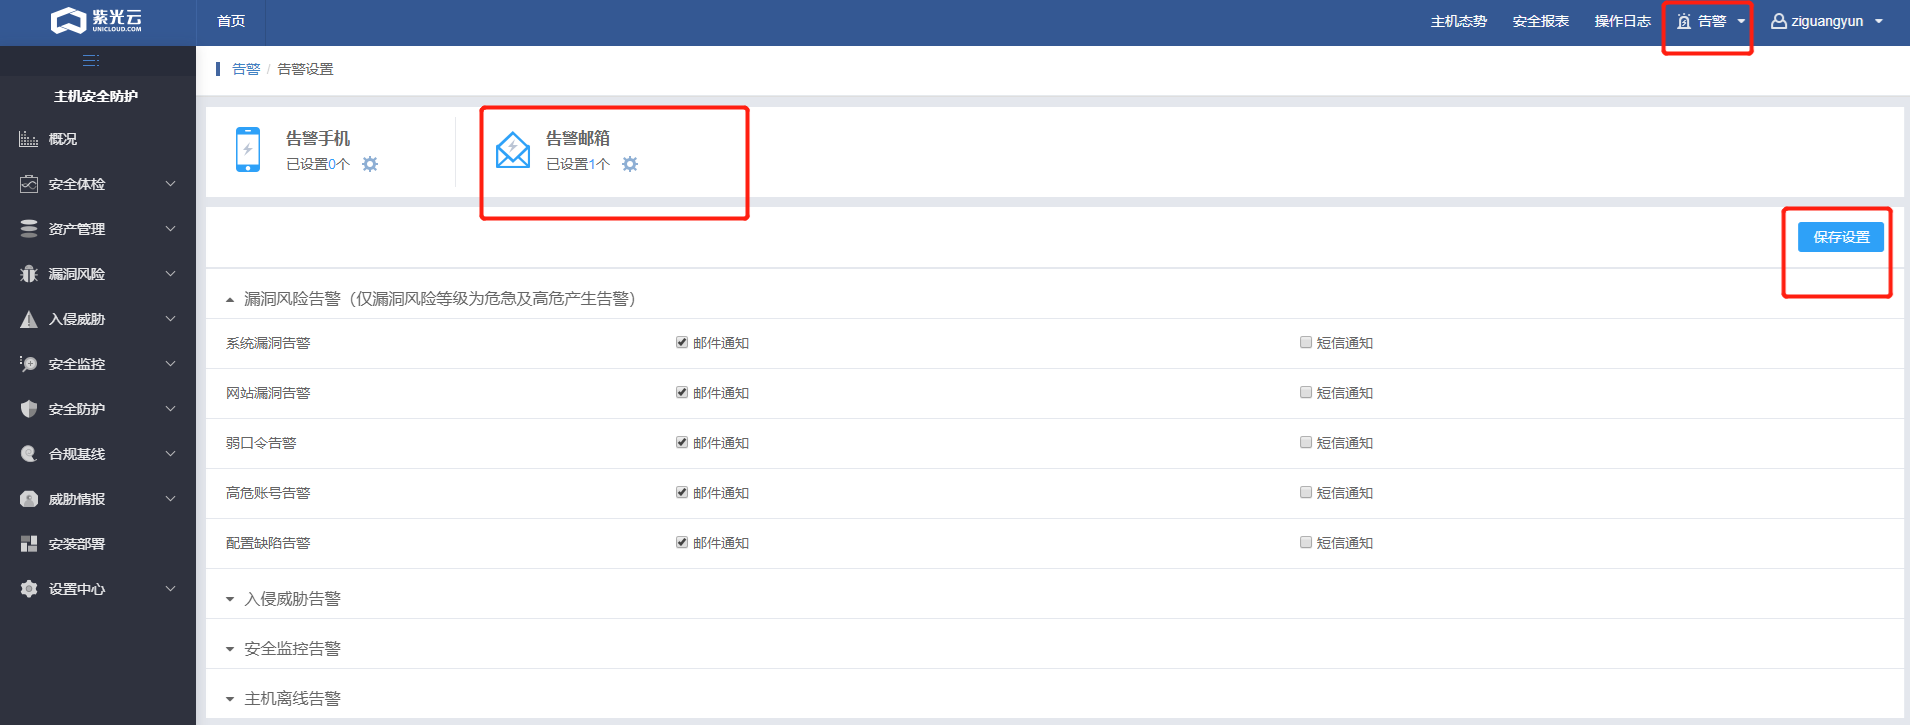The image size is (1910, 725).
Task: Expand 设置中心 sidebar chevron
Action: click(170, 589)
